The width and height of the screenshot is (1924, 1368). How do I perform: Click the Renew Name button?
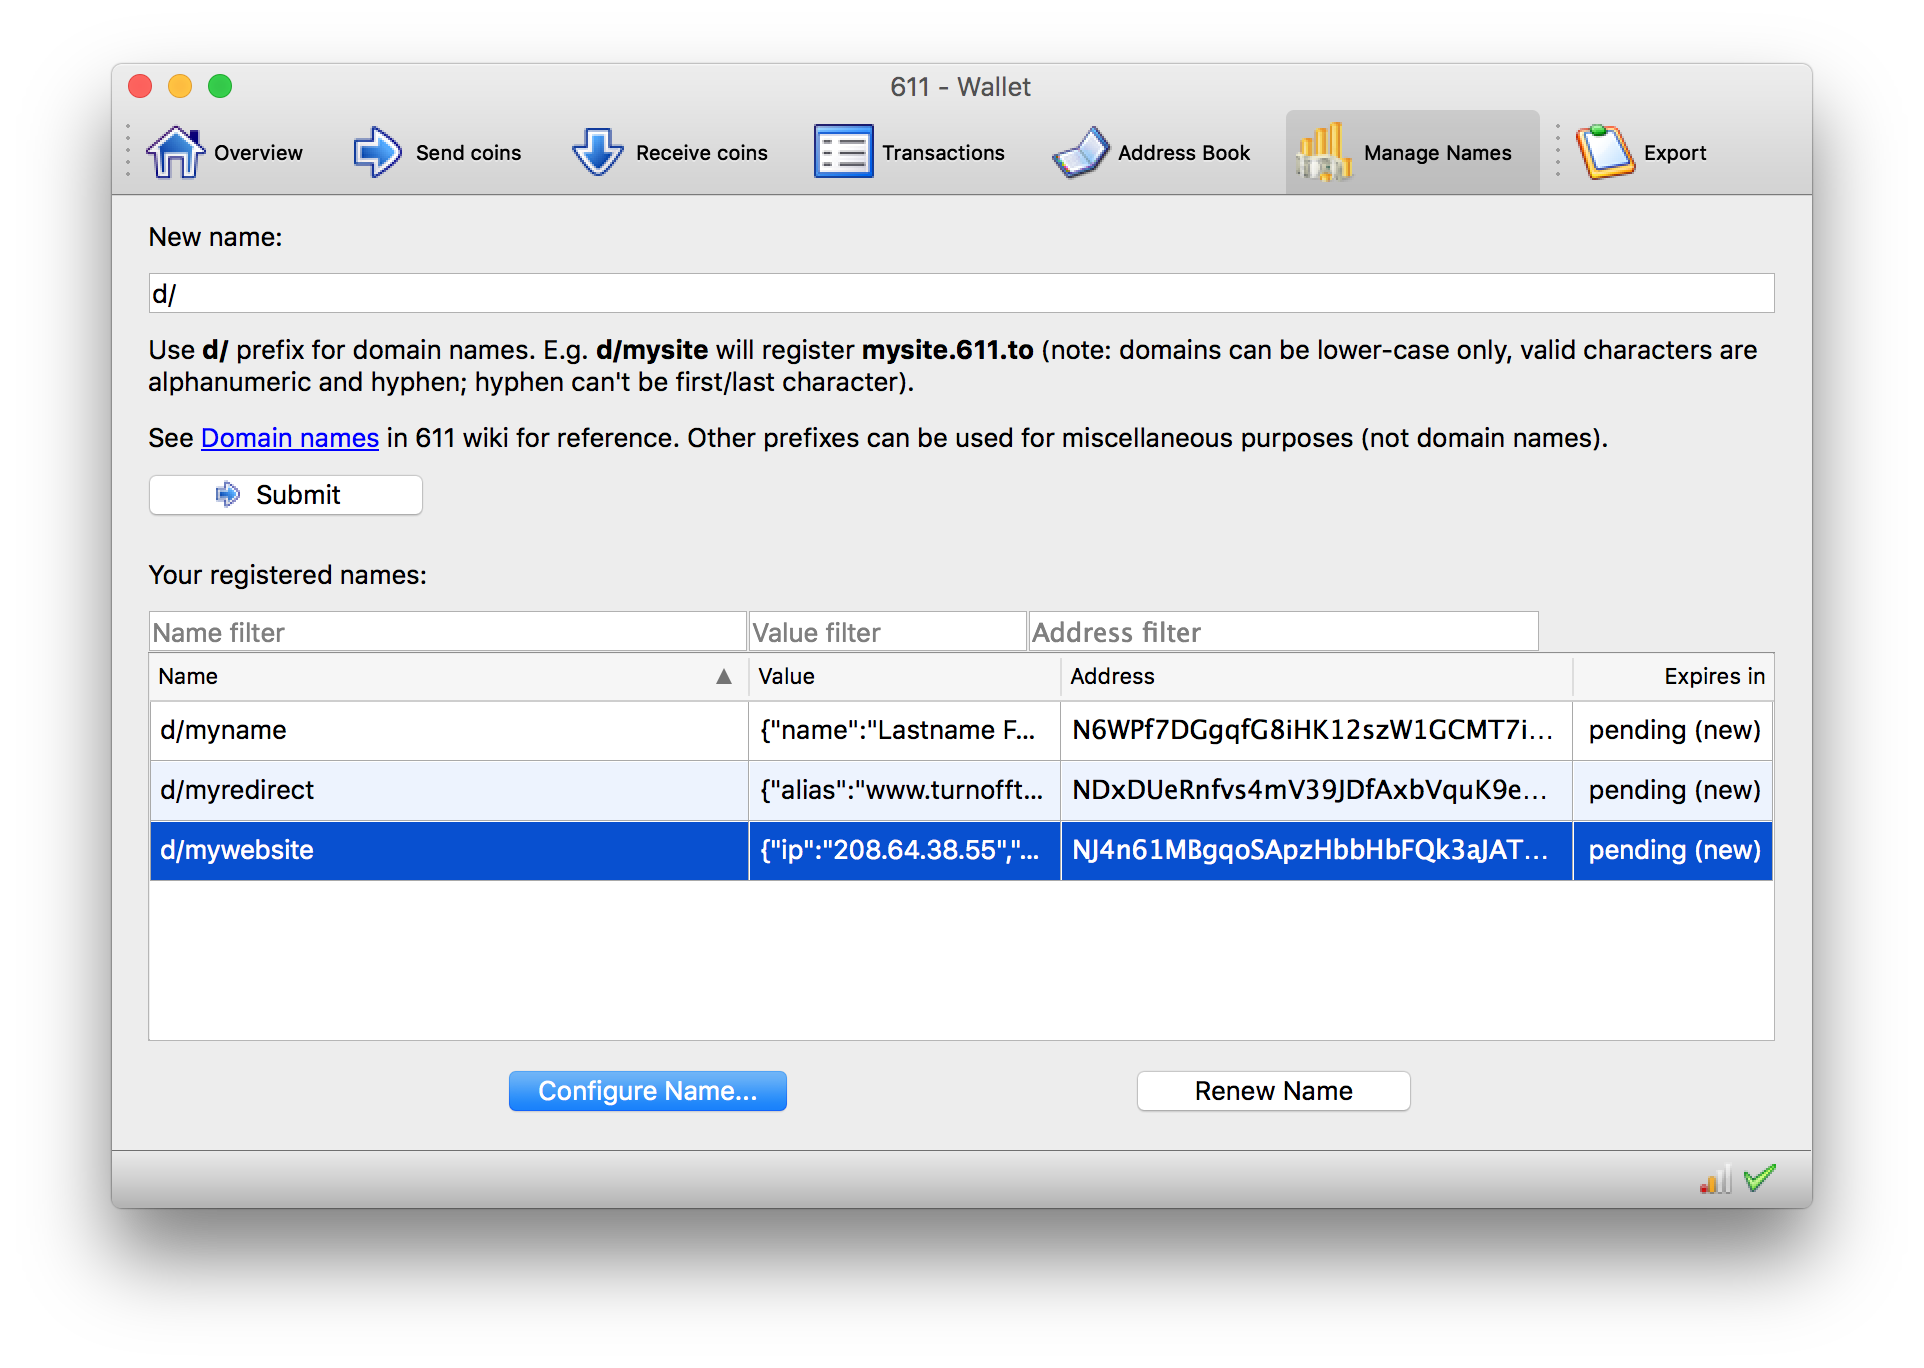pos(1273,1091)
